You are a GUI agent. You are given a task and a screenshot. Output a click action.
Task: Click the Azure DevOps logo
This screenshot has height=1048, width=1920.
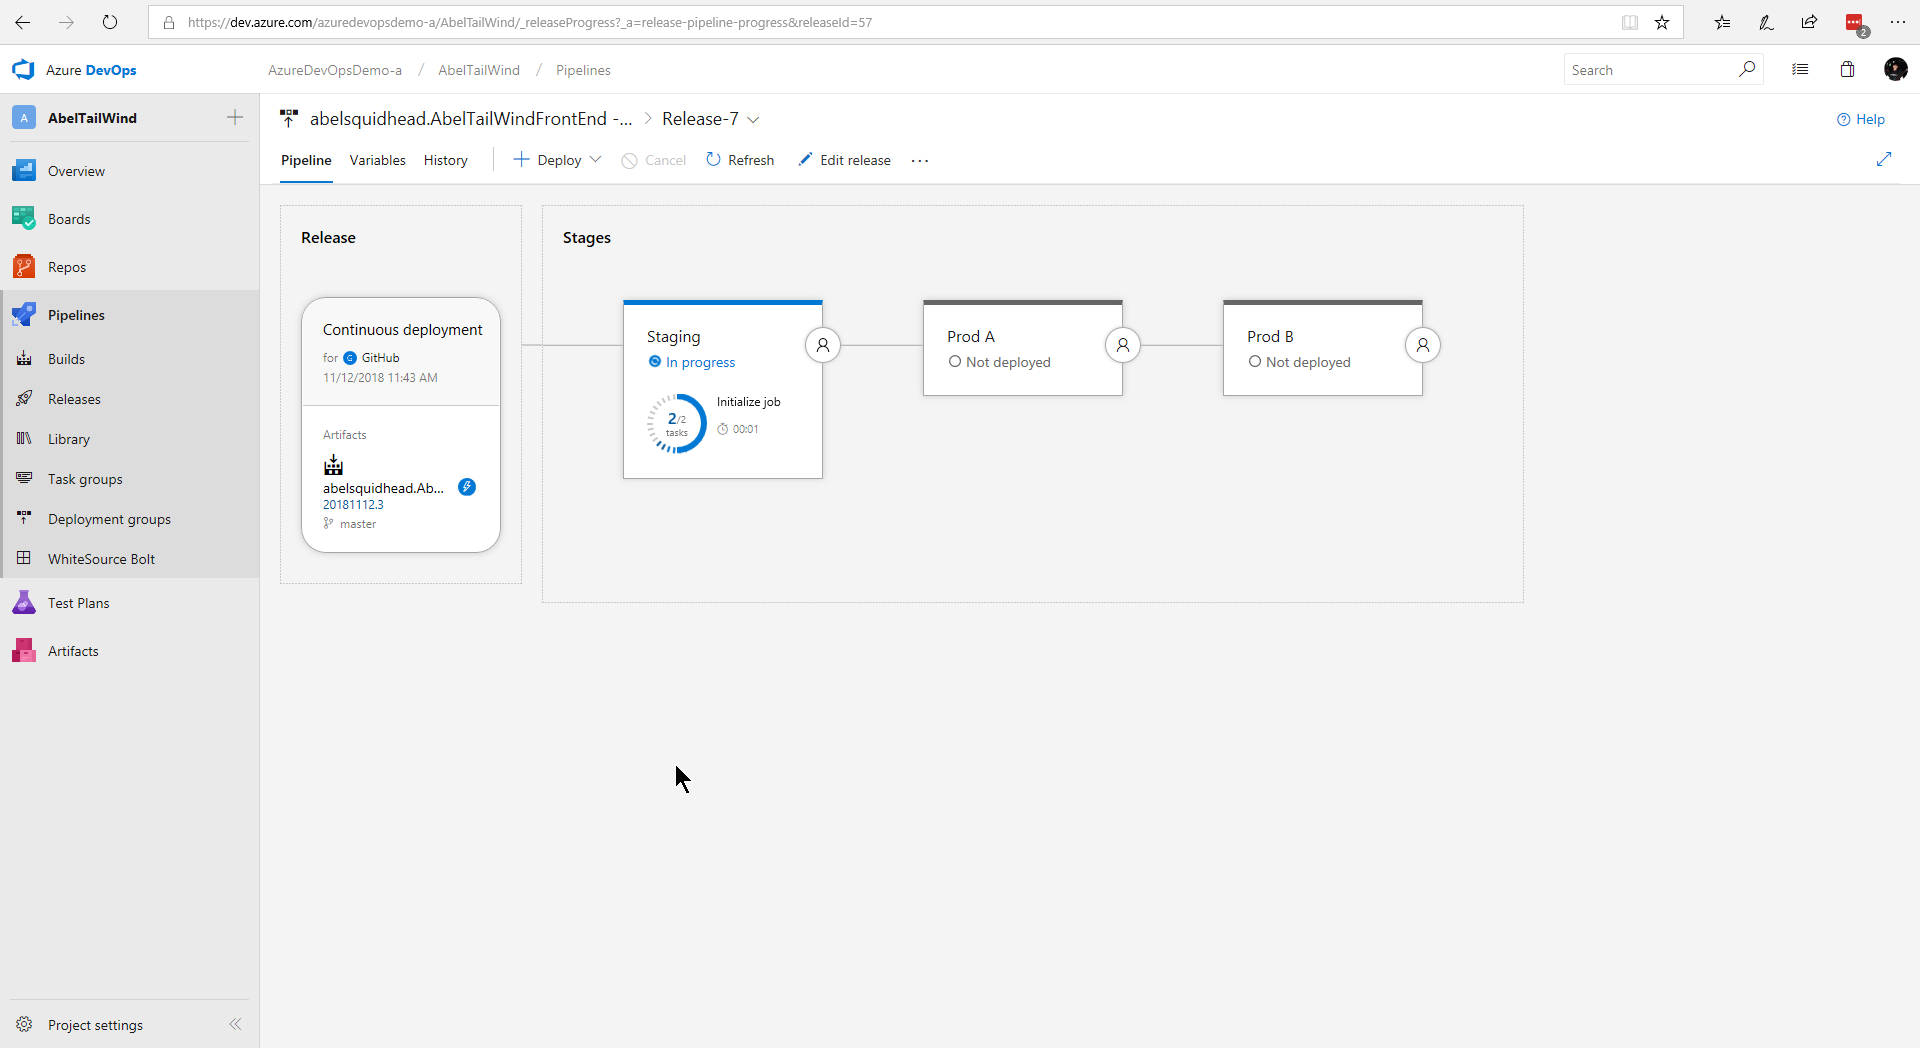pyautogui.click(x=74, y=70)
